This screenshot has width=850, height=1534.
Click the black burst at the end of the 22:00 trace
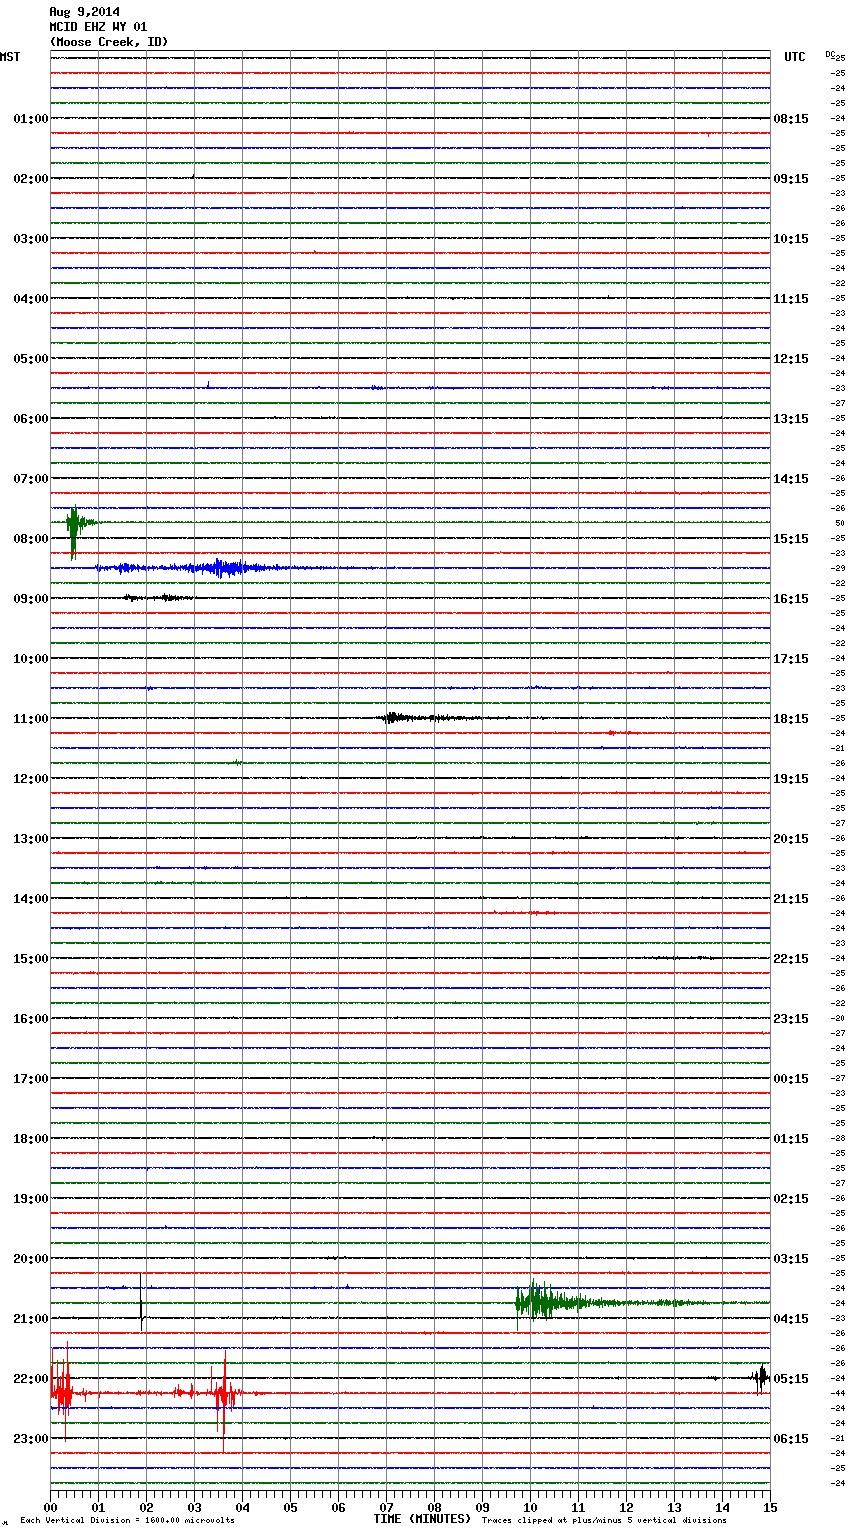[x=761, y=1378]
